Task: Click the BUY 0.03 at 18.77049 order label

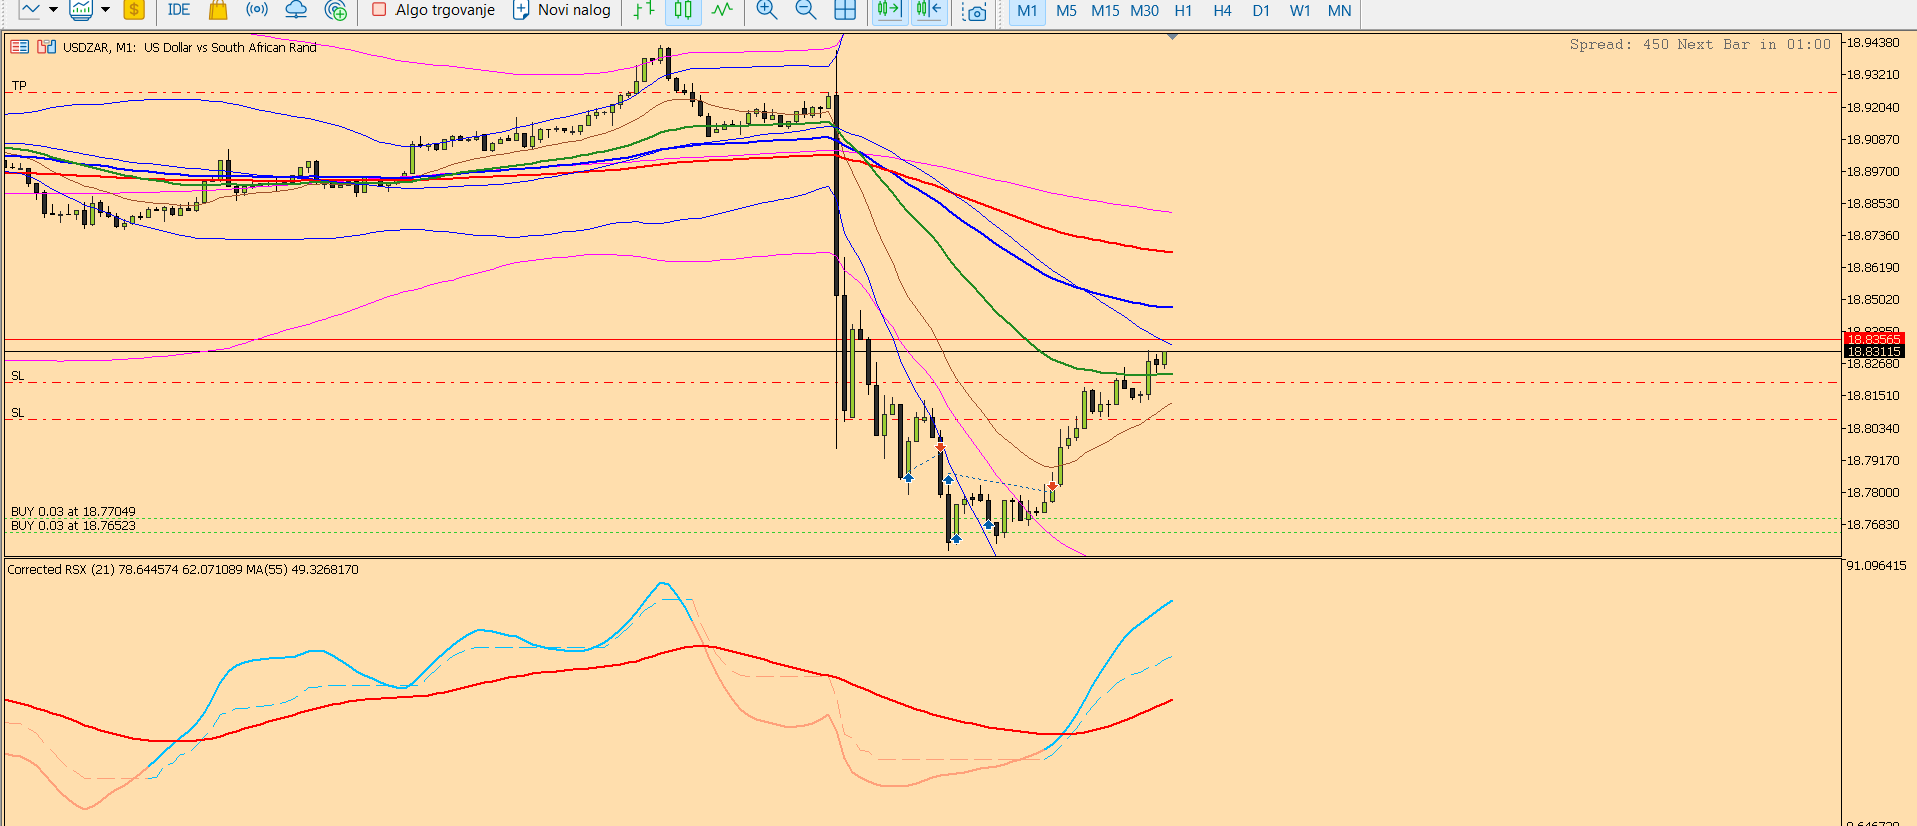Action: click(x=73, y=512)
